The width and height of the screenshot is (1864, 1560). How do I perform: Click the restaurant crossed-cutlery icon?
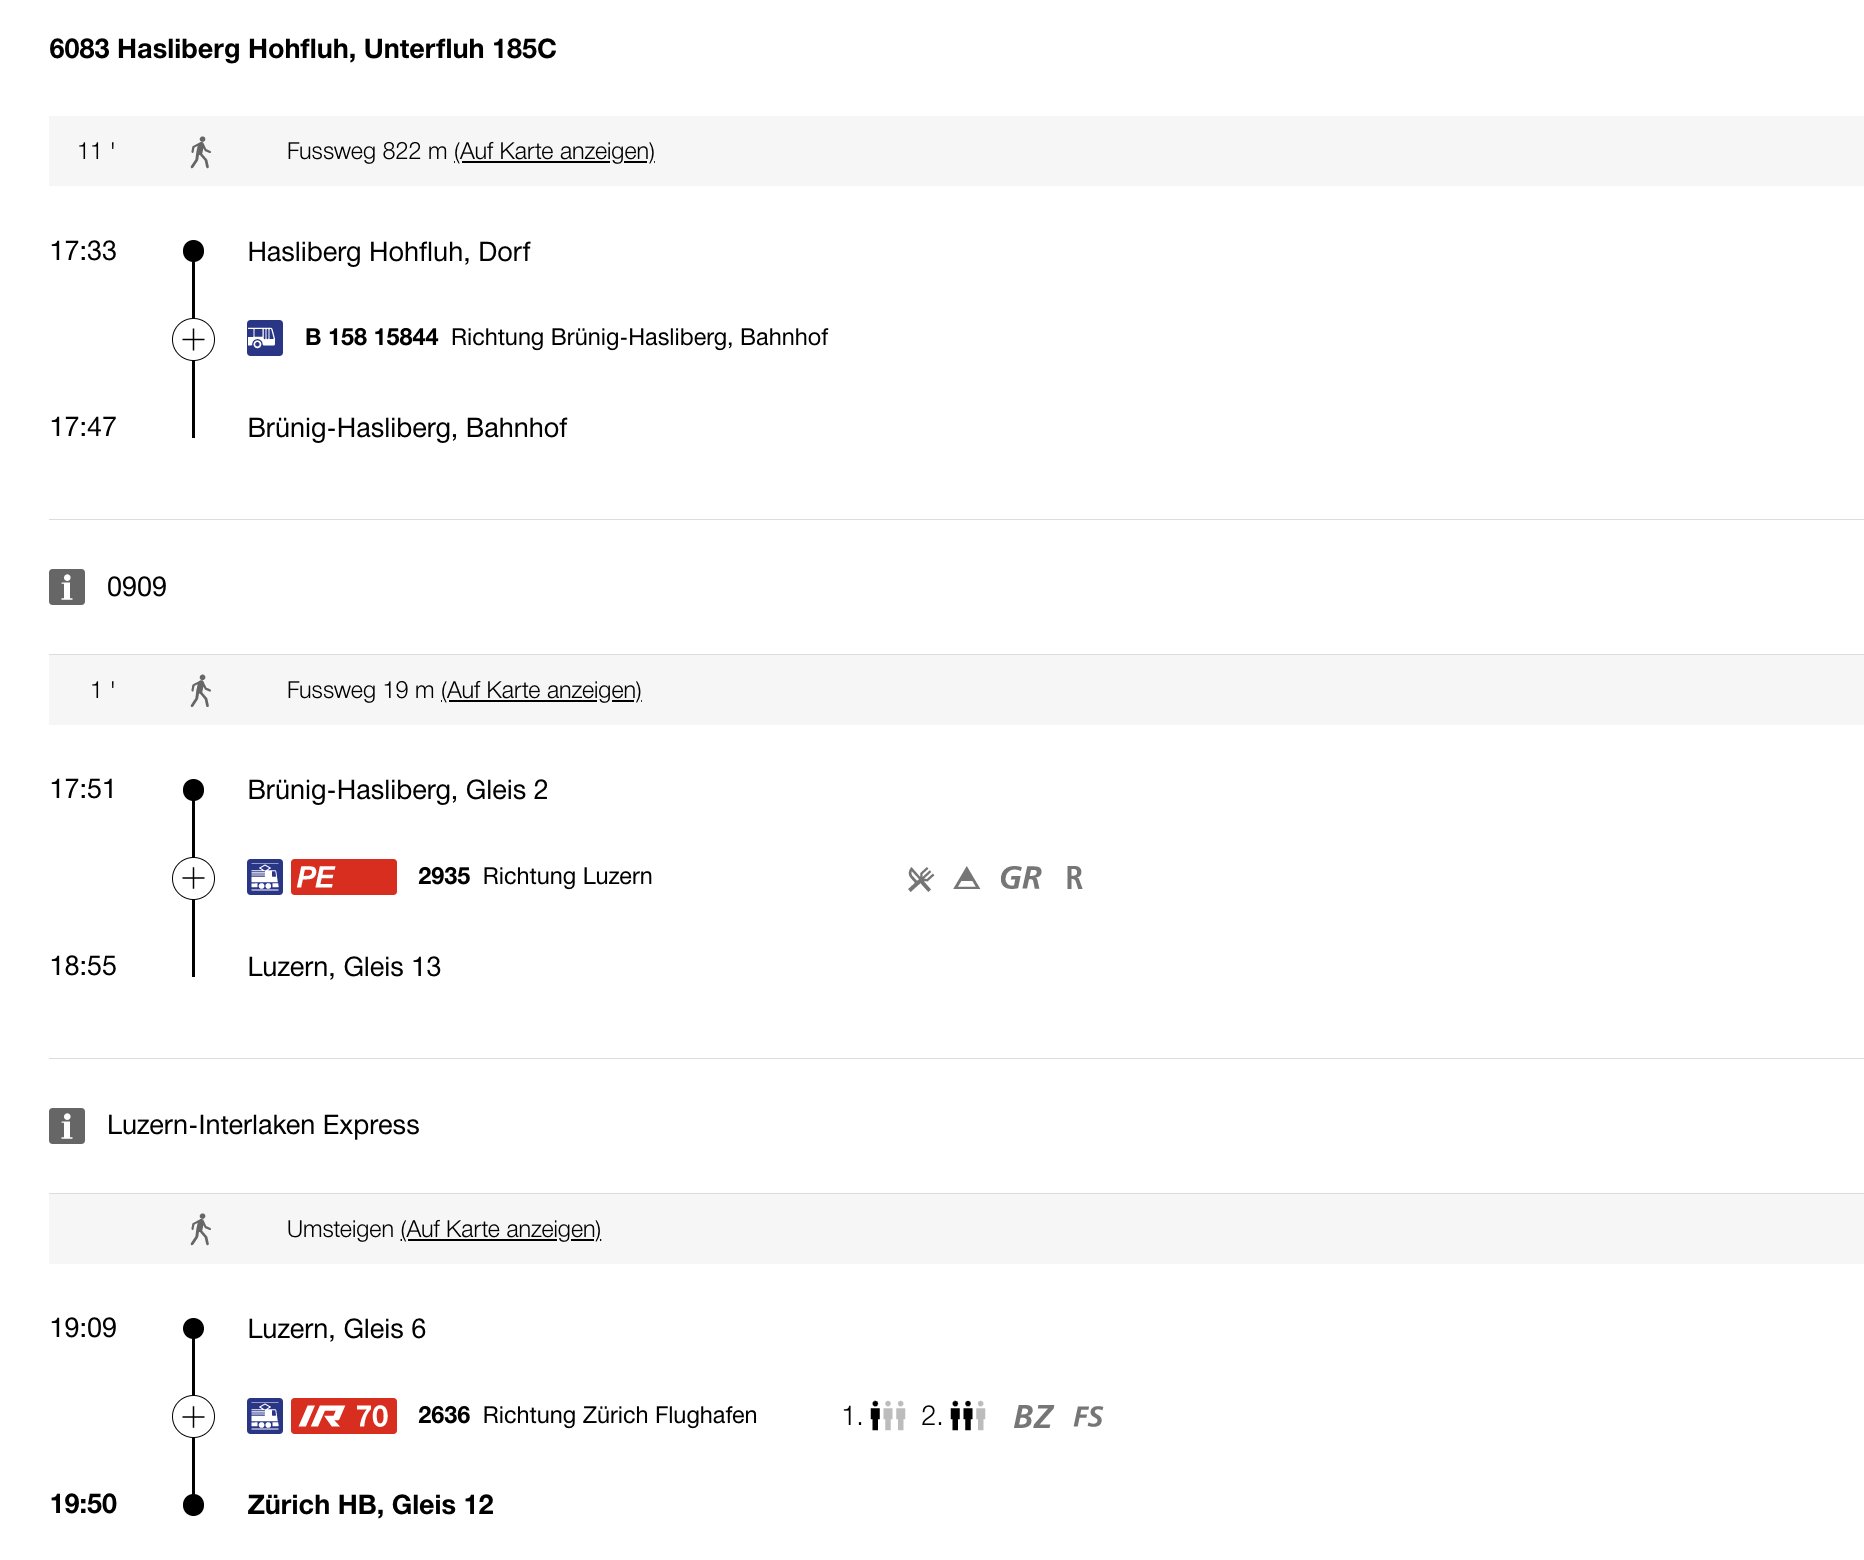coord(920,878)
